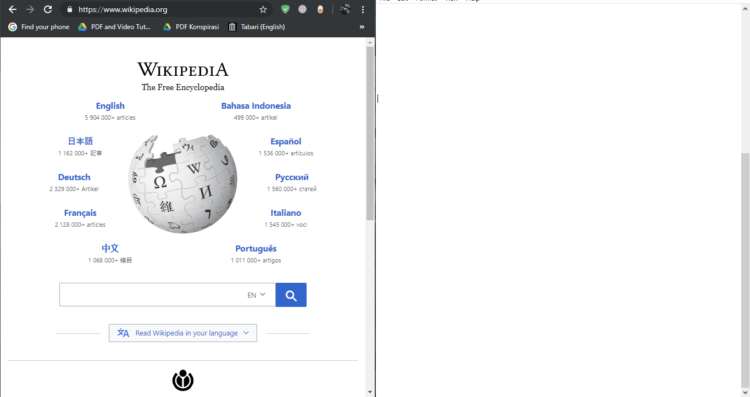Click the text The Free Encyclopedia
This screenshot has height=397, width=750.
click(x=183, y=87)
